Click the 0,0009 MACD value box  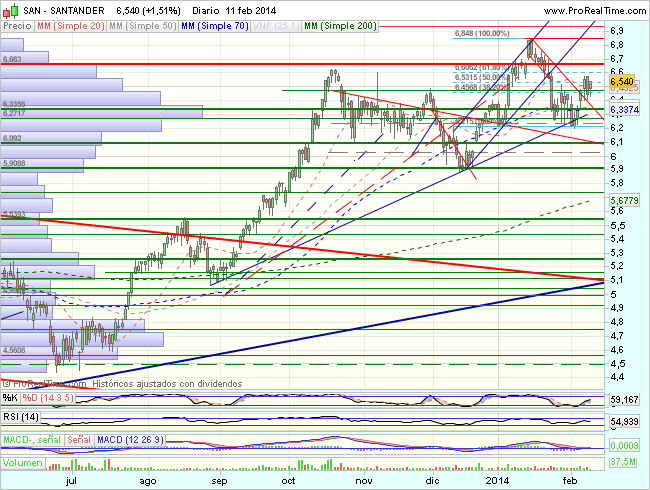[x=624, y=446]
